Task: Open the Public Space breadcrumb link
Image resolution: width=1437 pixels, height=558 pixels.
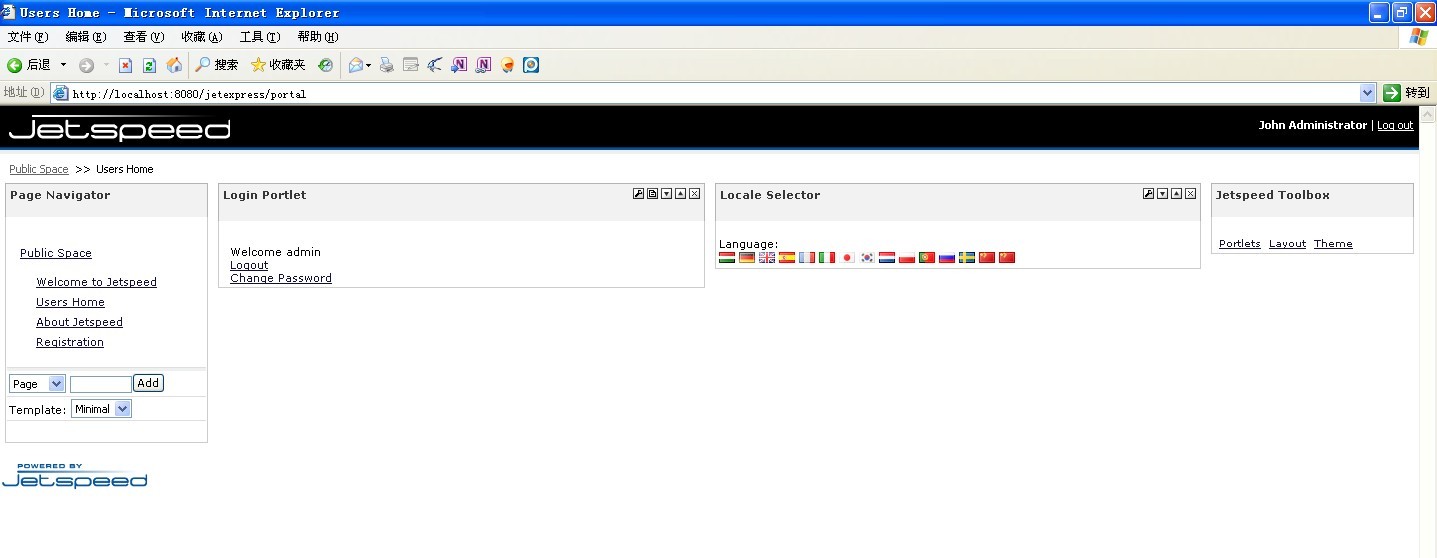Action: pyautogui.click(x=39, y=169)
